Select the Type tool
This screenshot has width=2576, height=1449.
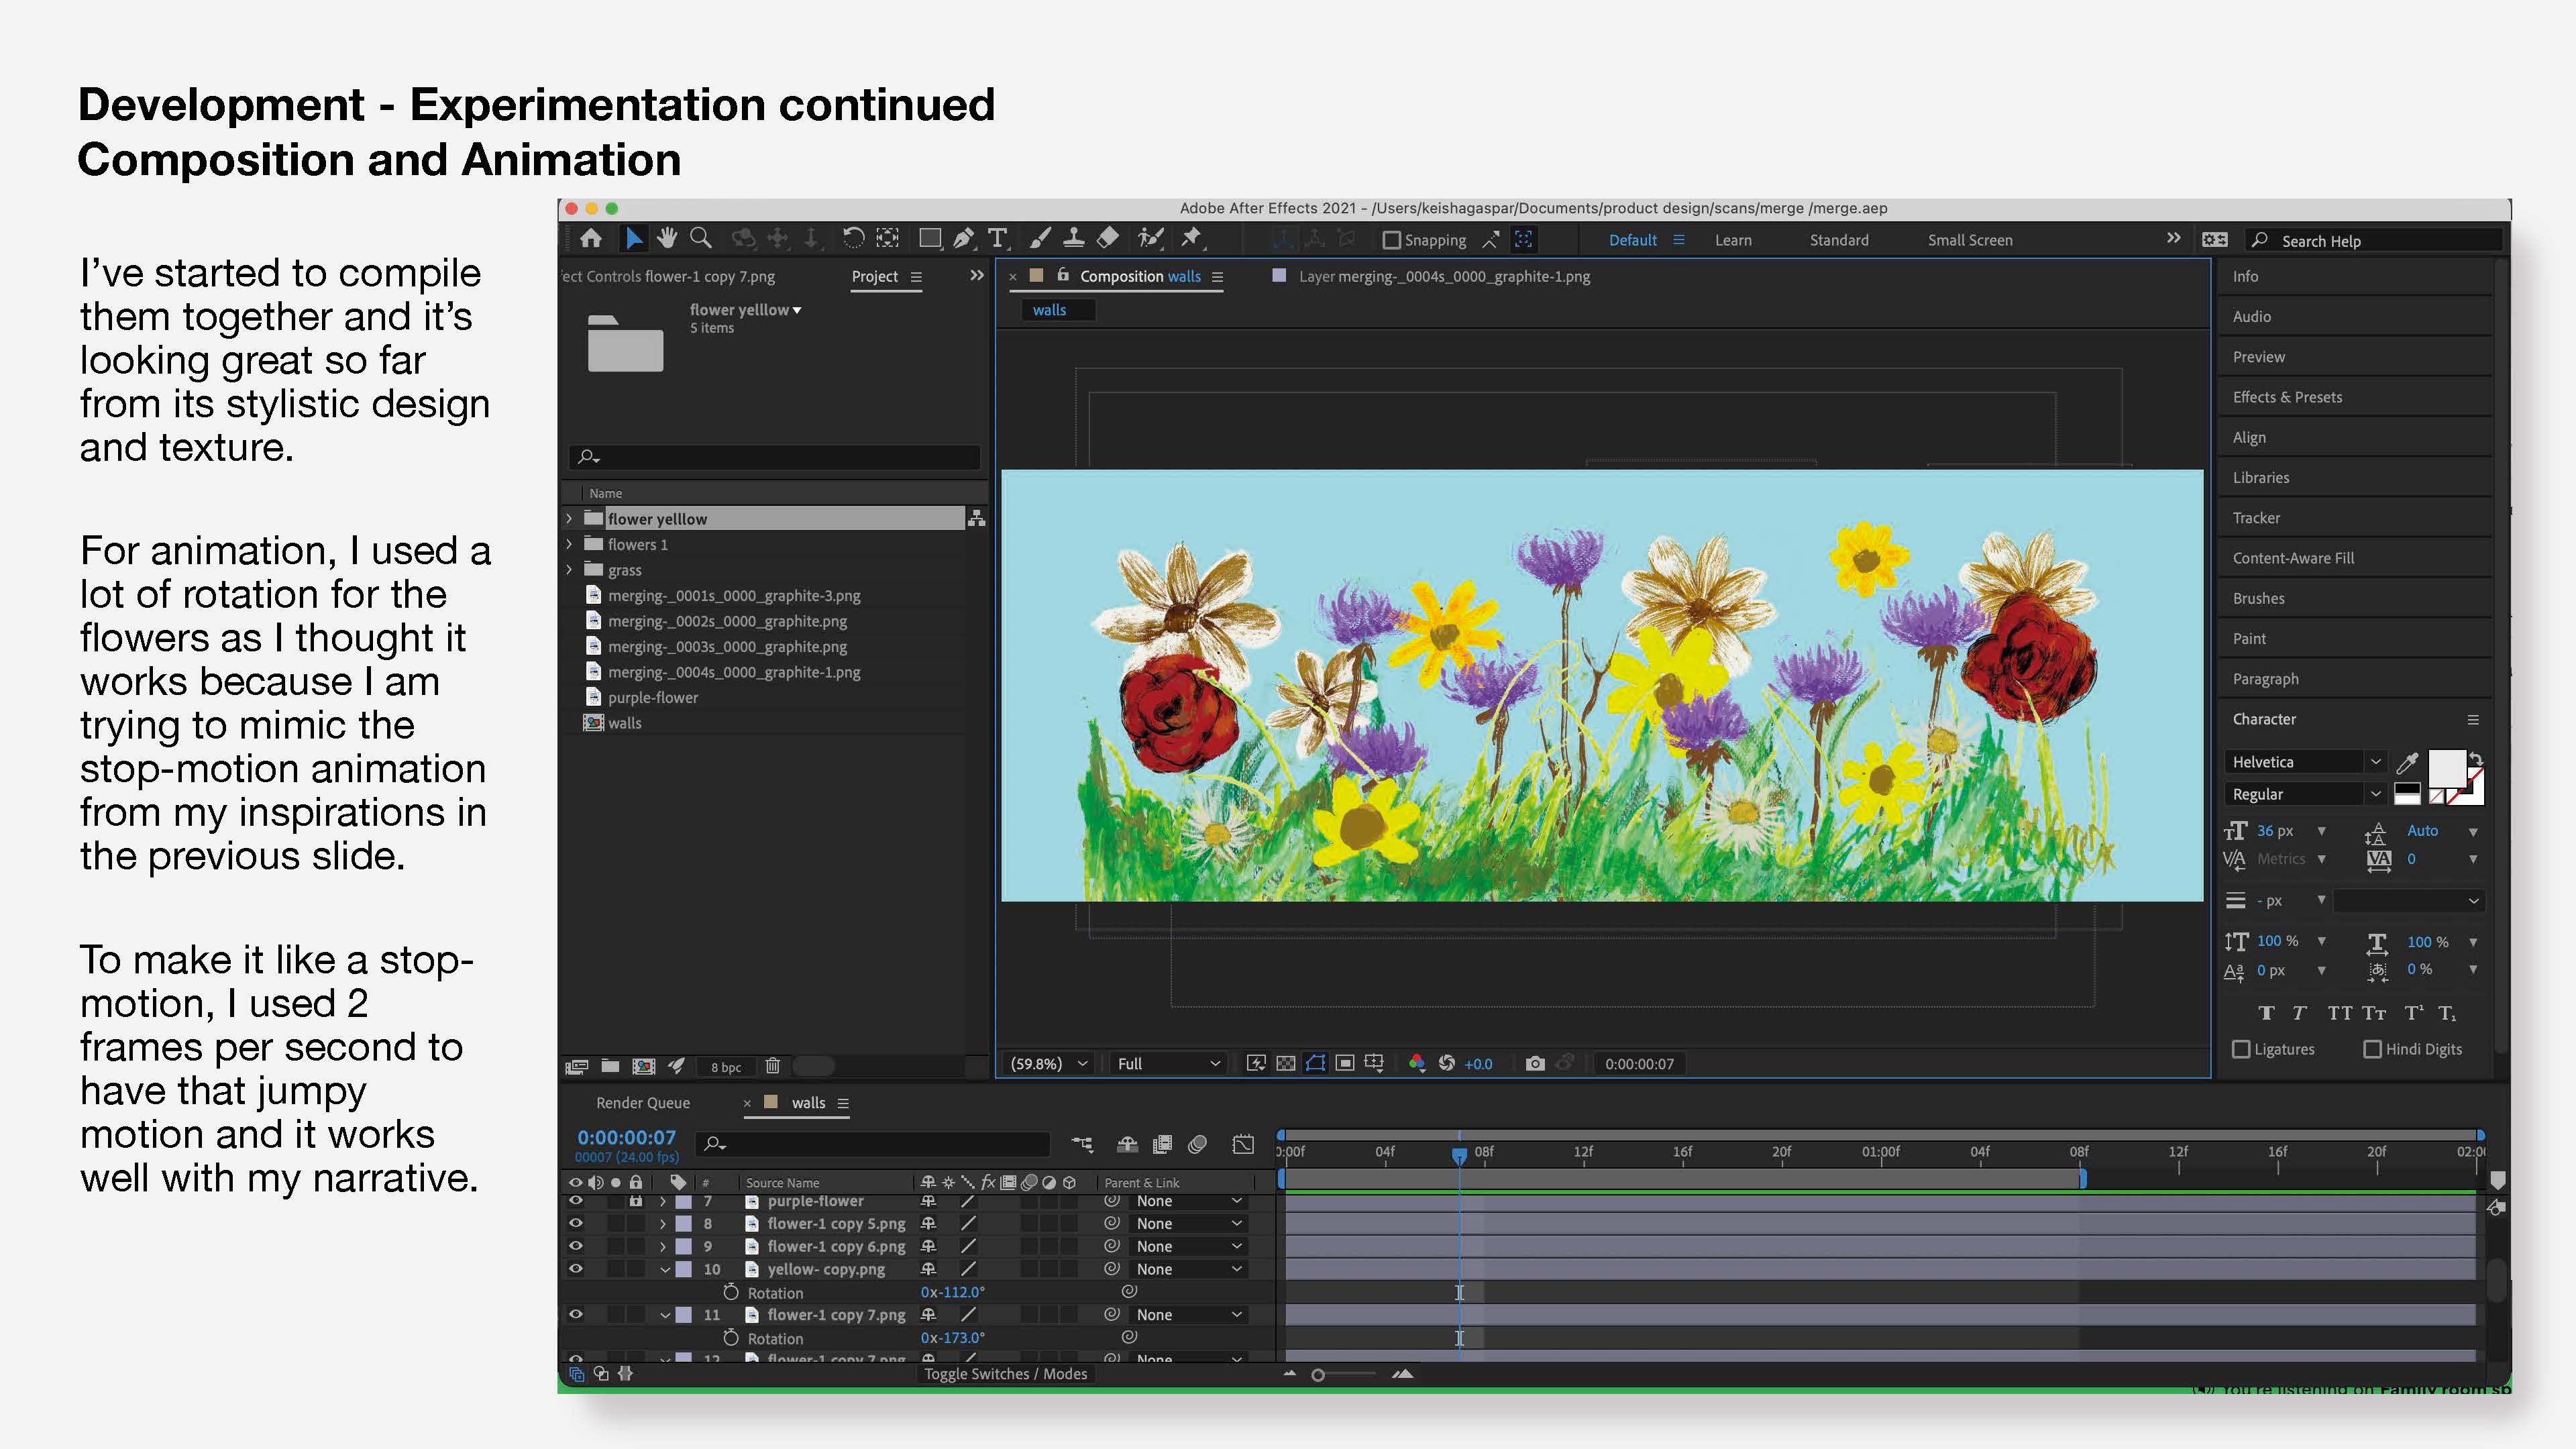[x=997, y=238]
